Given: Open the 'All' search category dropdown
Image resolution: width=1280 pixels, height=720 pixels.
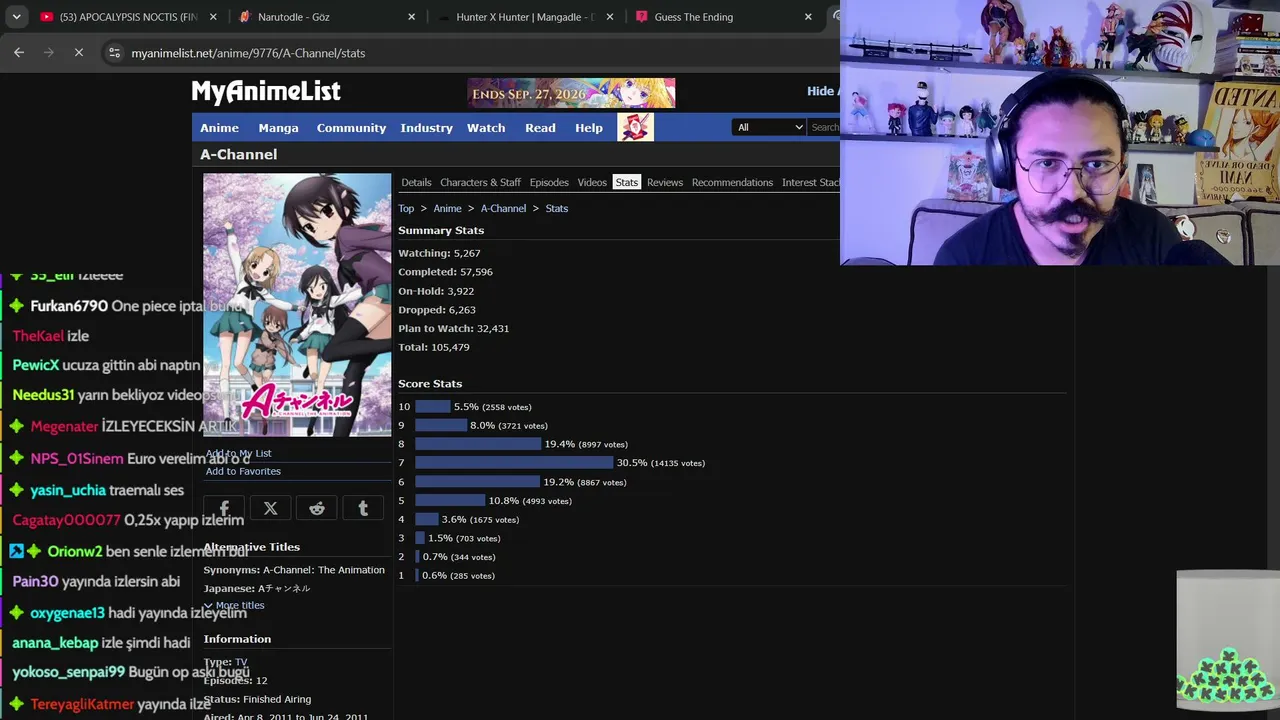Looking at the screenshot, I should [770, 127].
